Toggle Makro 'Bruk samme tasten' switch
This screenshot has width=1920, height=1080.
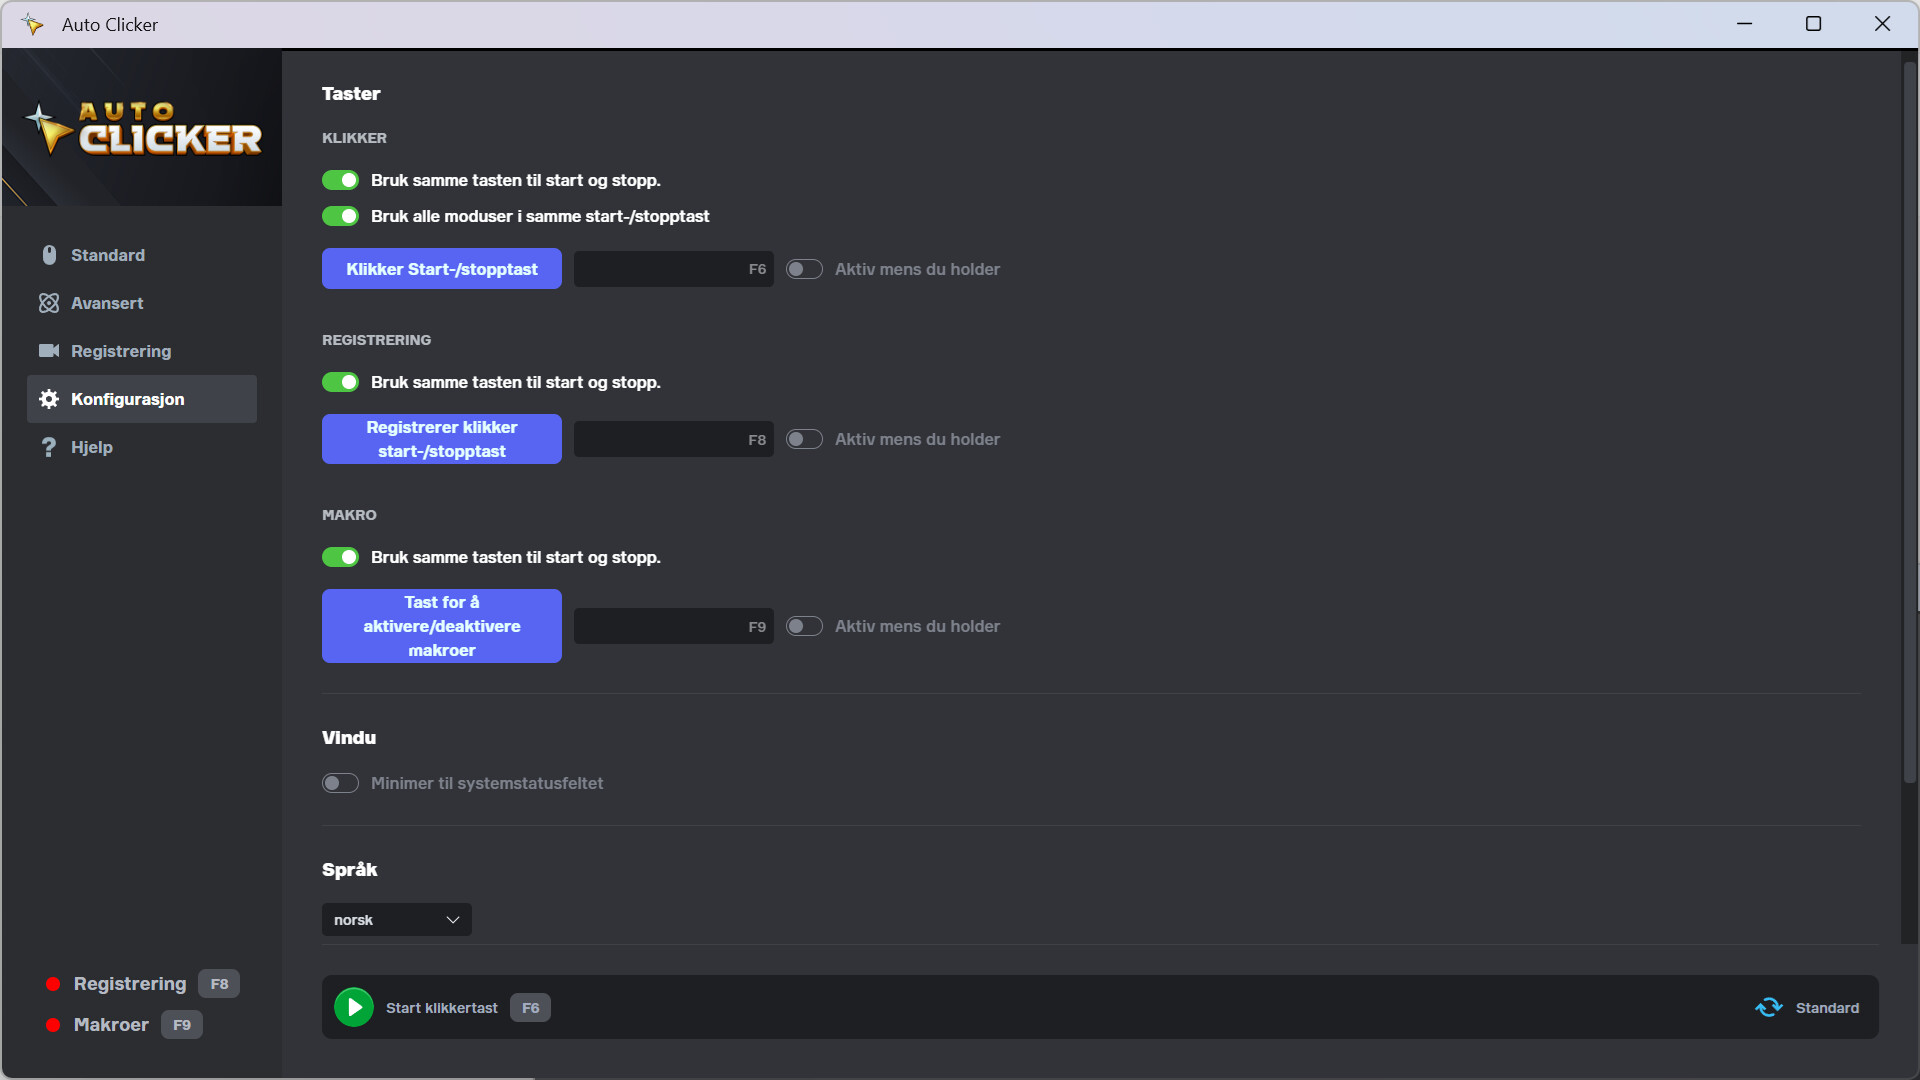pos(340,557)
